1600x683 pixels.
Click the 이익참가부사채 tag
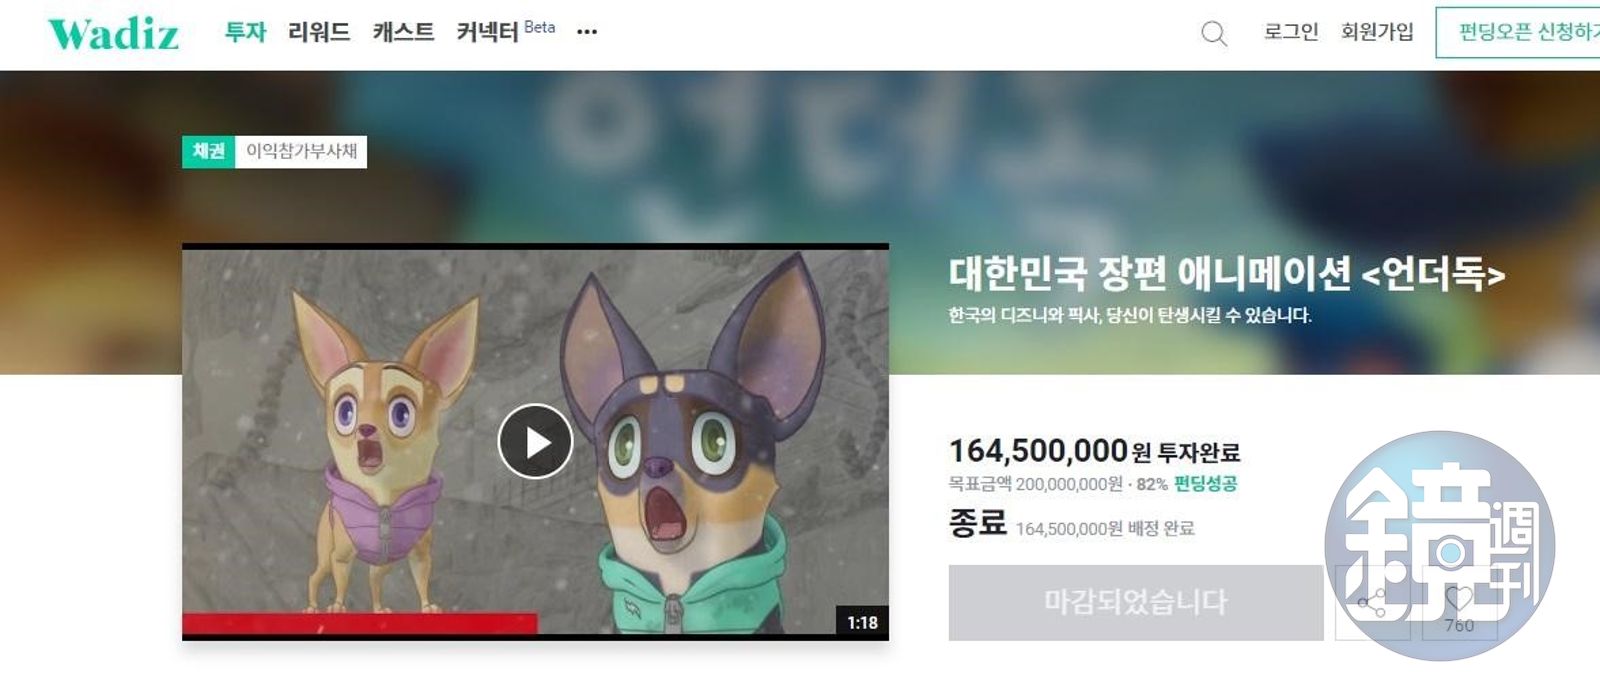coord(301,151)
